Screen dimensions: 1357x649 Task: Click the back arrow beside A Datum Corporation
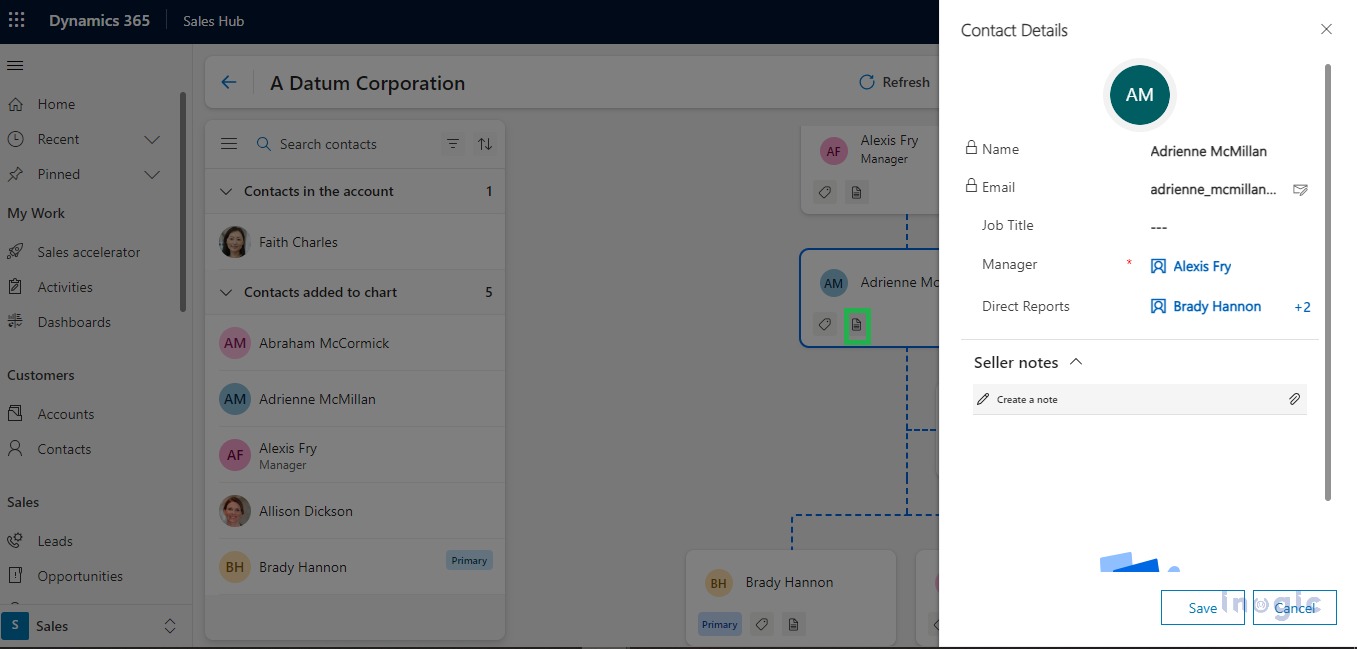(x=229, y=83)
